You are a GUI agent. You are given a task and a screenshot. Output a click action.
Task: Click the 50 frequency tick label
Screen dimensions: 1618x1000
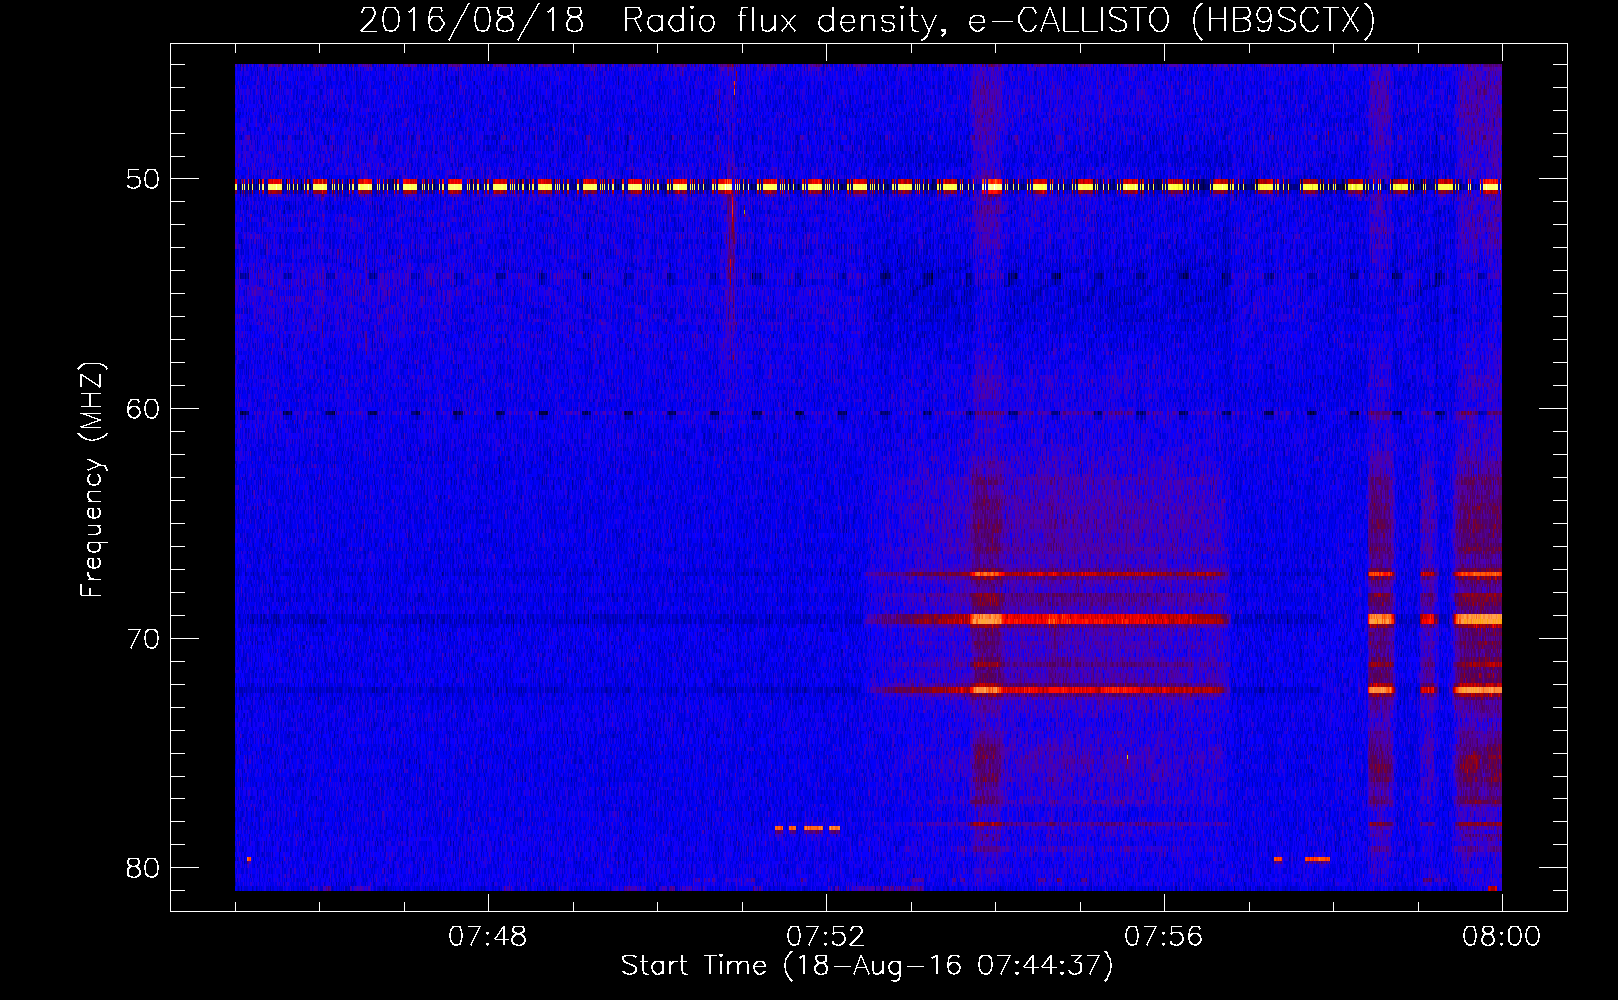point(143,180)
